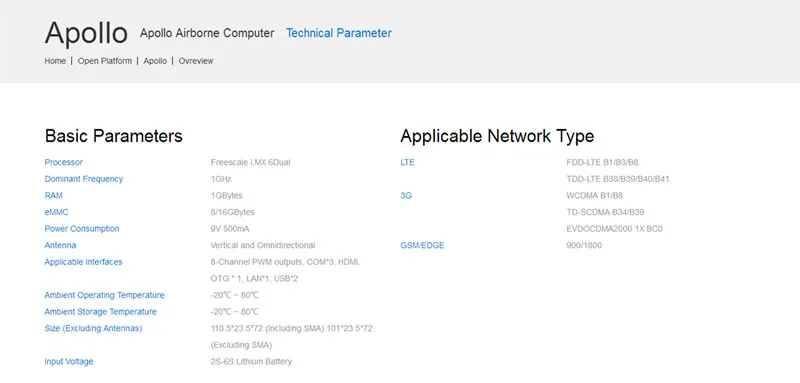
Task: Click Ambient Storage Temperature label
Action: tap(101, 312)
